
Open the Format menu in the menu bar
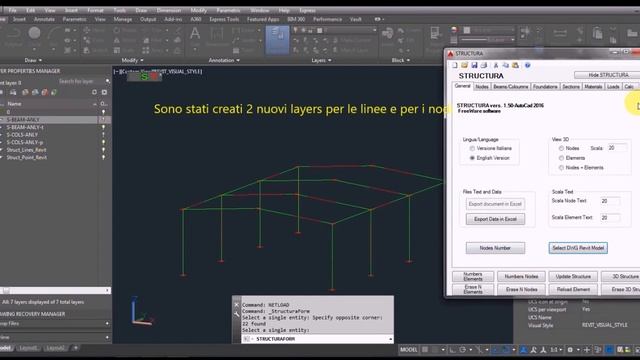coord(95,10)
